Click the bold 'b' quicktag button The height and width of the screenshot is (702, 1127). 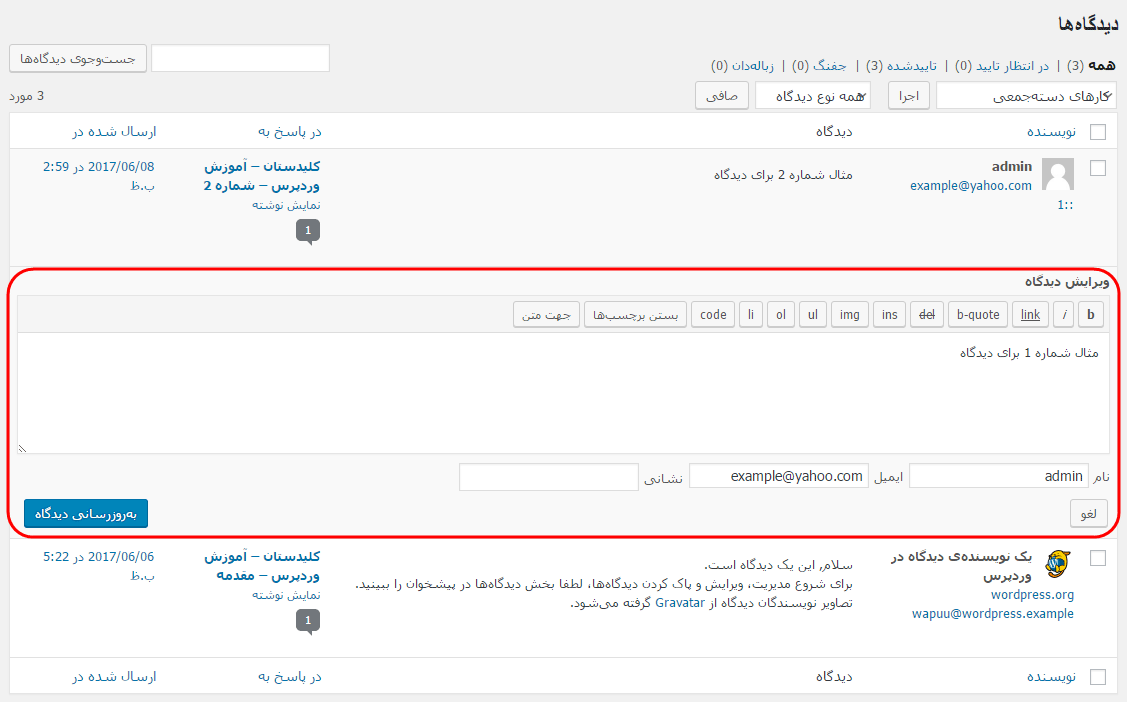[x=1090, y=315]
